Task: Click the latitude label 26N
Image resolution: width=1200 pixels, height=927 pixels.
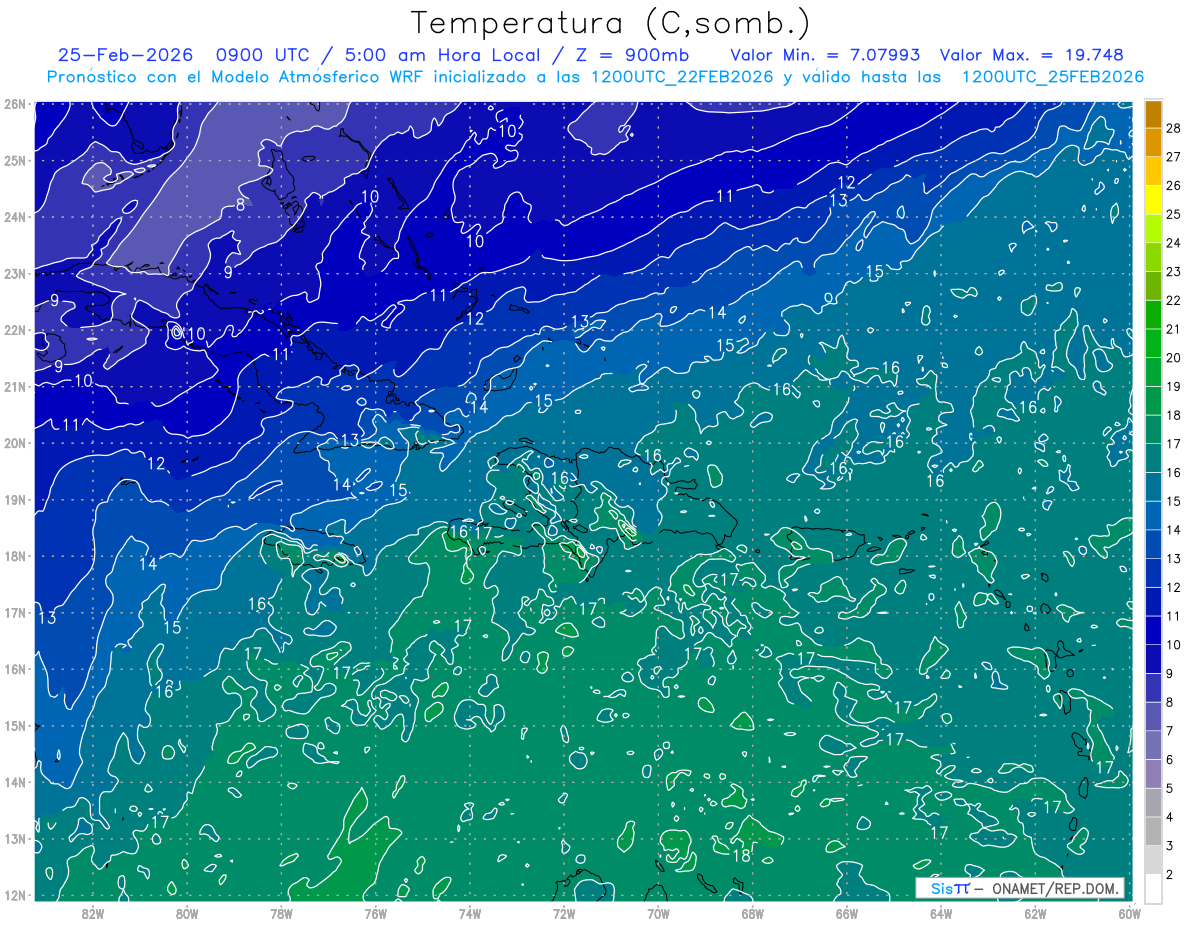Action: point(14,104)
